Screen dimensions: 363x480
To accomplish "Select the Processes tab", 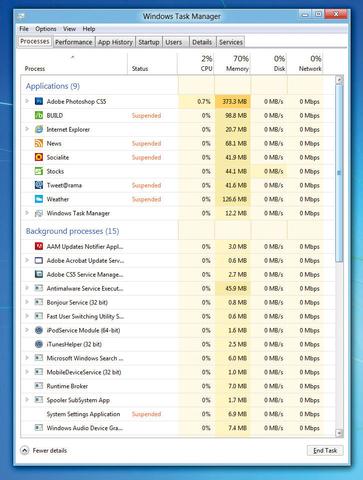I will click(x=35, y=41).
